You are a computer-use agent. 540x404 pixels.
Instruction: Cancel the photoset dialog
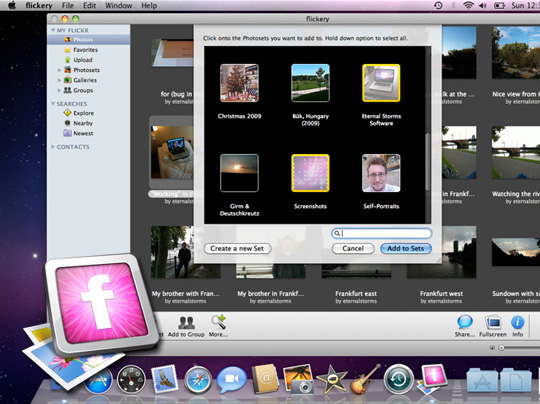click(x=353, y=249)
